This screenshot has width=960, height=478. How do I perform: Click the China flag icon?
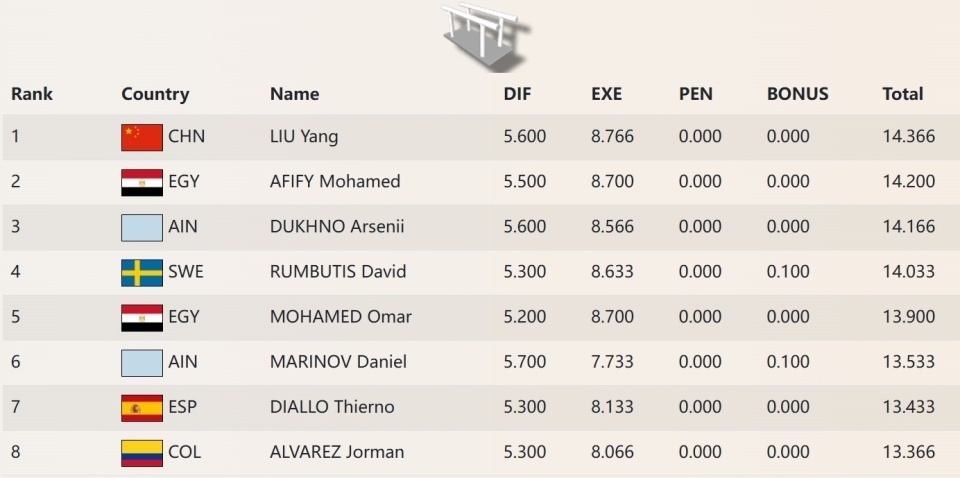(141, 137)
